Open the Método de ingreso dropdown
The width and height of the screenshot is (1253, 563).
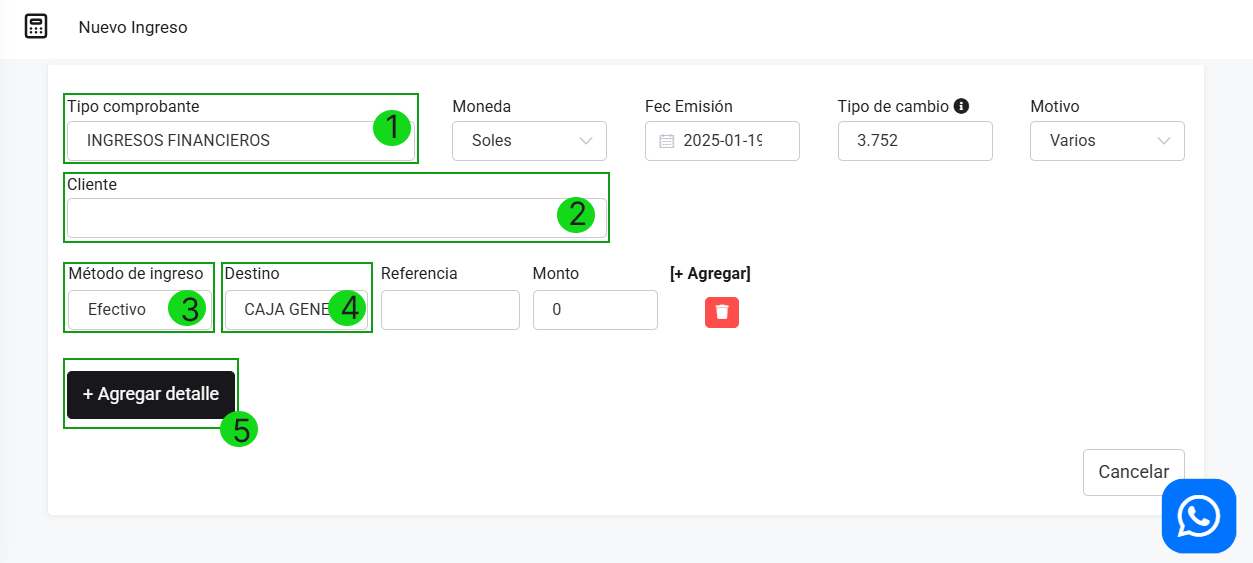pos(120,310)
